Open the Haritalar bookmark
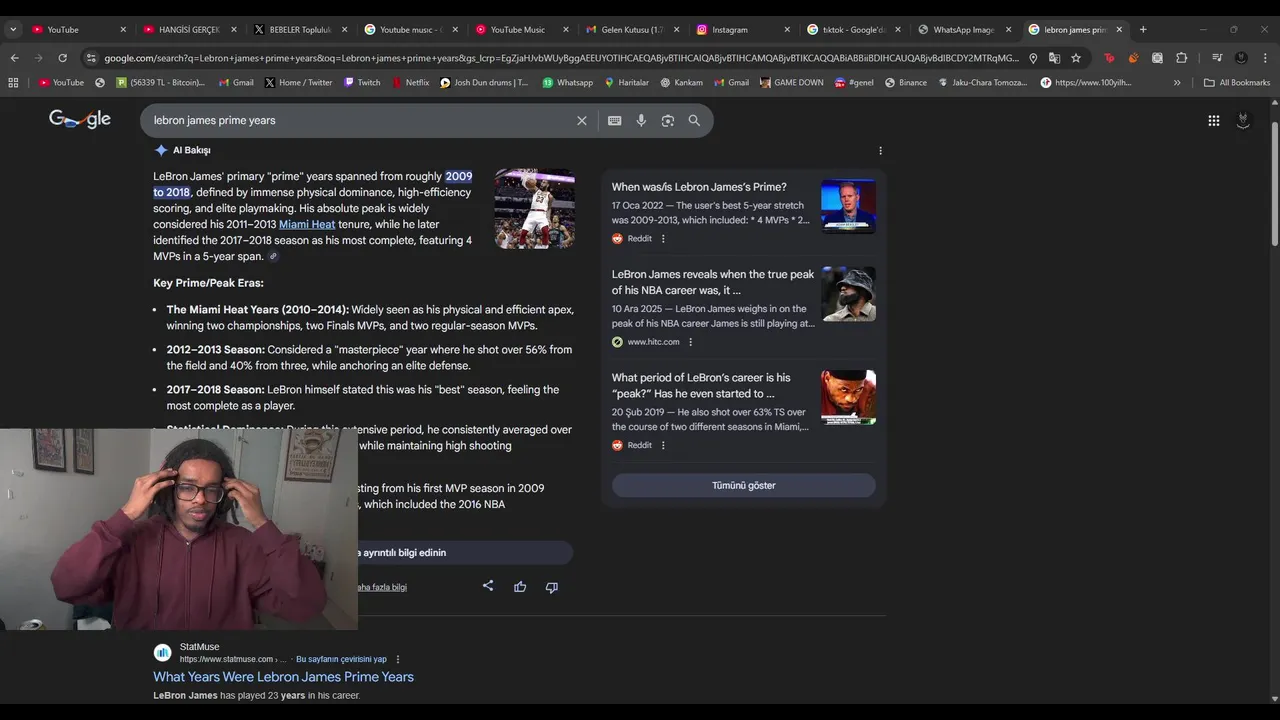 [627, 83]
